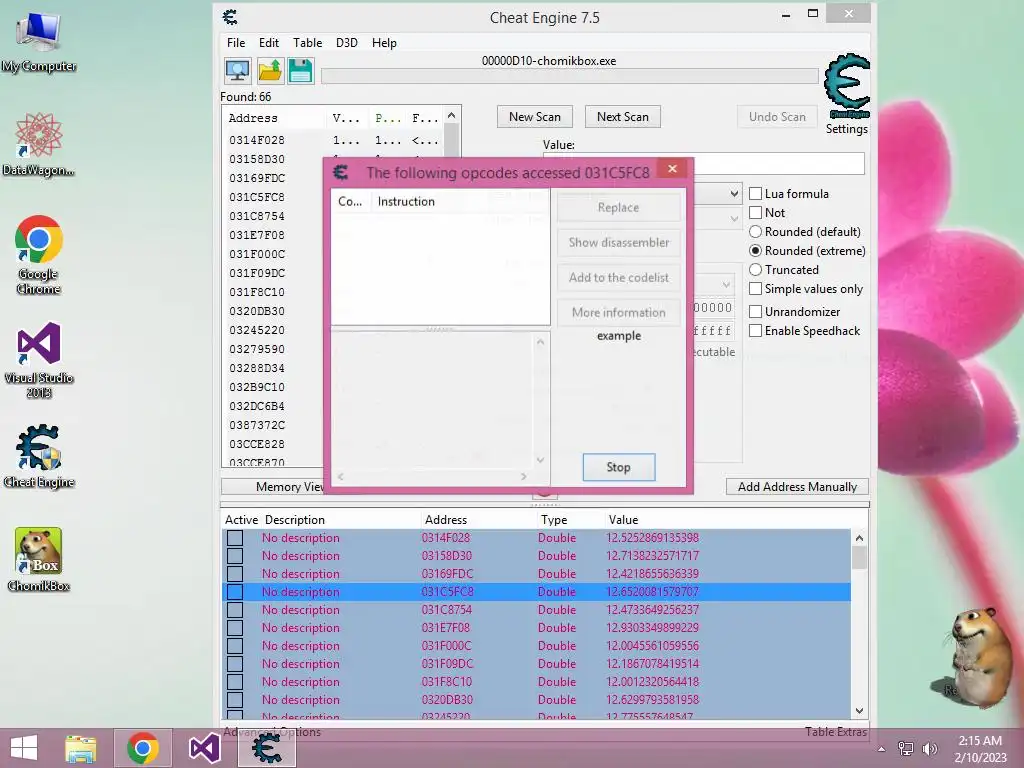Open My Computer desktop icon
The height and width of the screenshot is (768, 1024).
(39, 43)
